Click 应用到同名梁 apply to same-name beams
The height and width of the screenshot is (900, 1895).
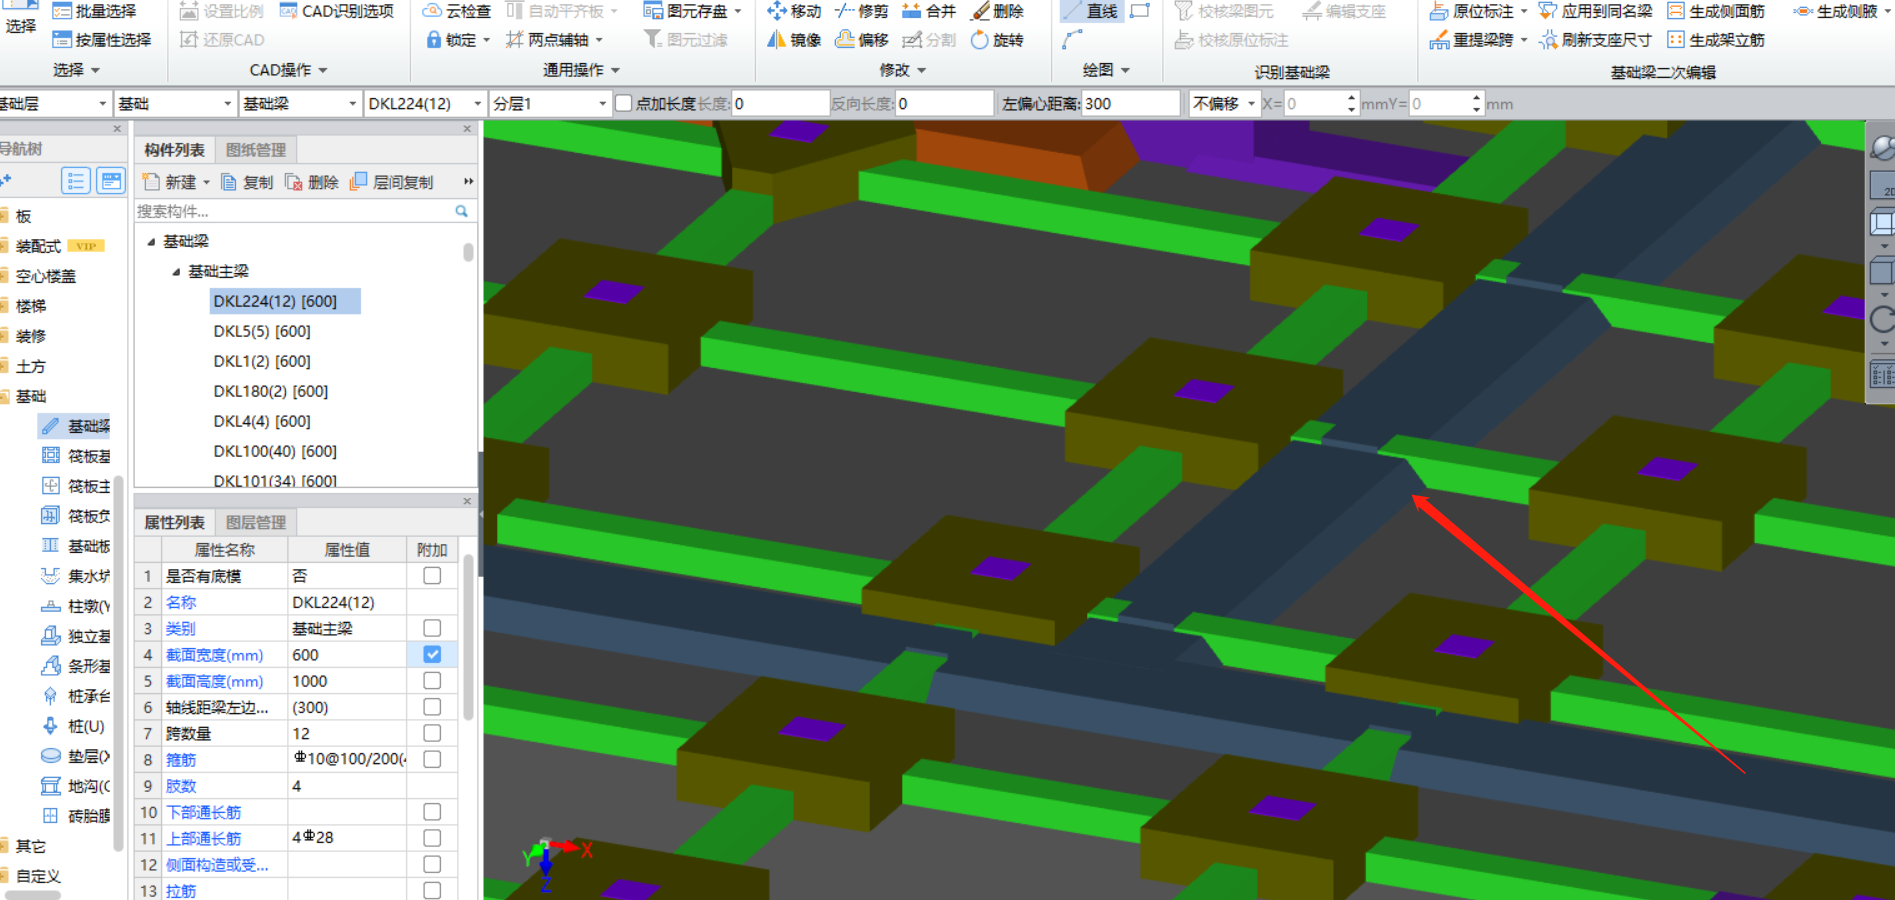(x=1596, y=11)
